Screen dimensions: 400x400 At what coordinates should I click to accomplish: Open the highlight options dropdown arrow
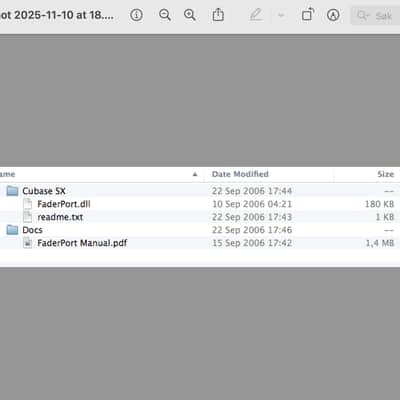(281, 15)
